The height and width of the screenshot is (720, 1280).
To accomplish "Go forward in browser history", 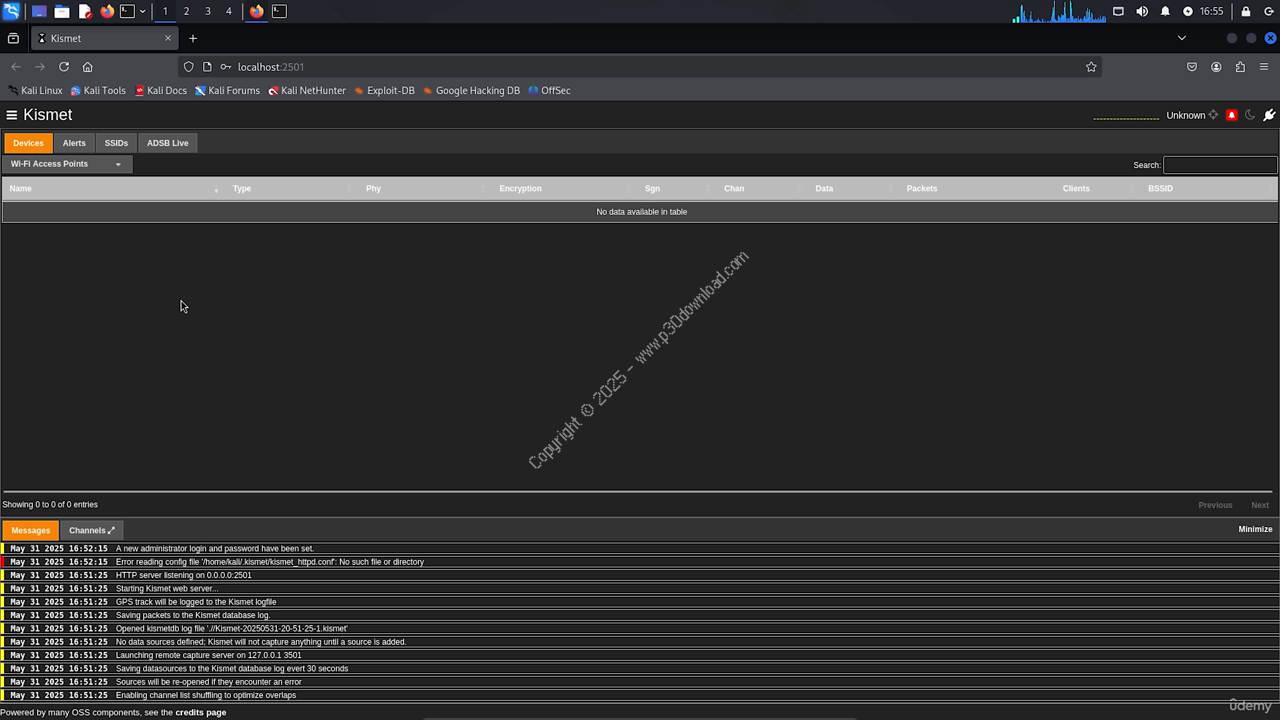I will 40,67.
